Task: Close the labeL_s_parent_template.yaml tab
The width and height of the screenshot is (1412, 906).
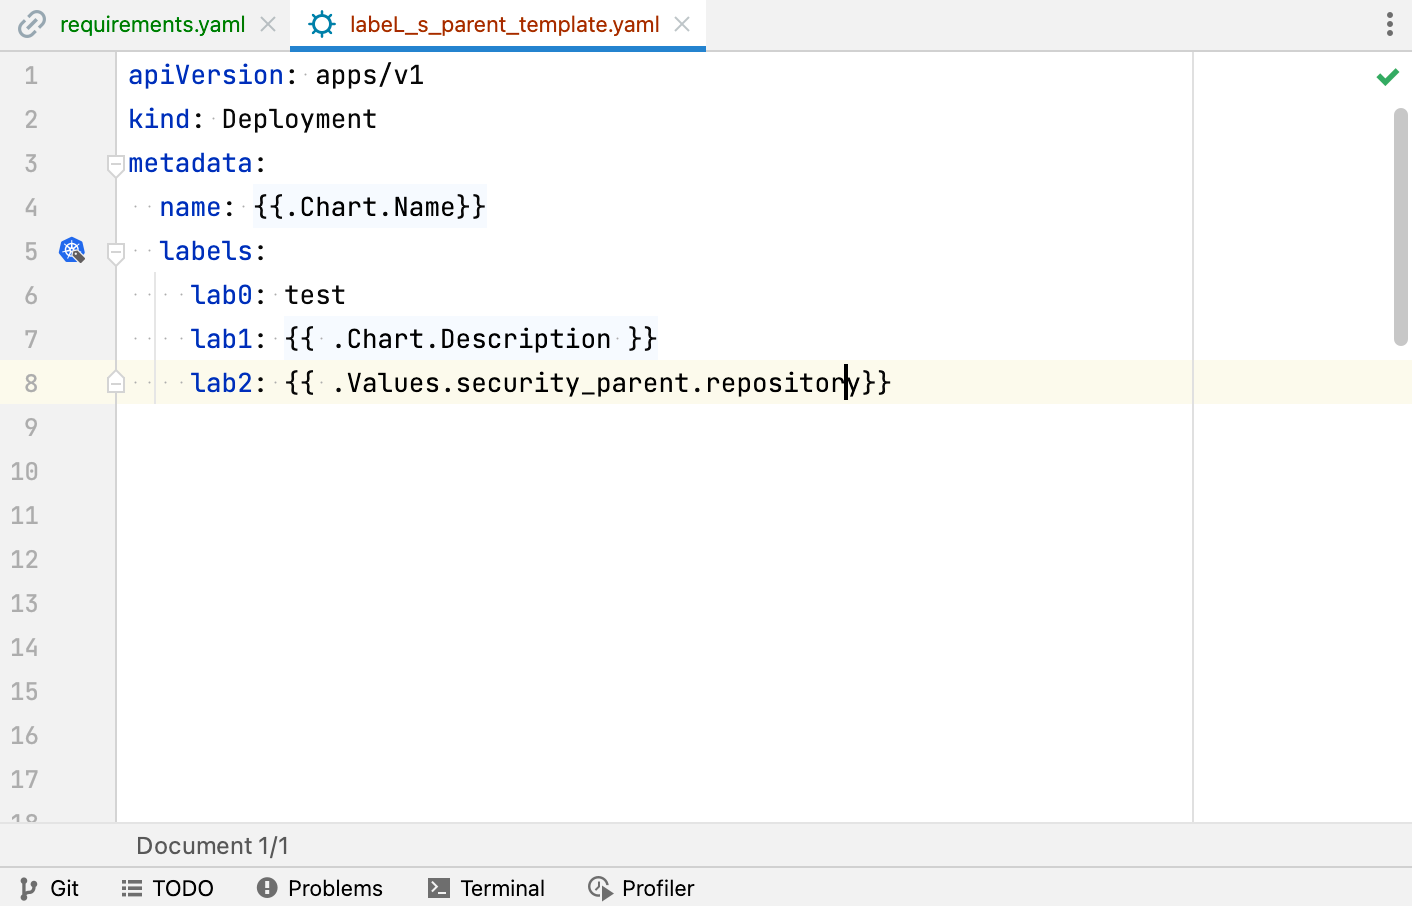Action: [682, 24]
